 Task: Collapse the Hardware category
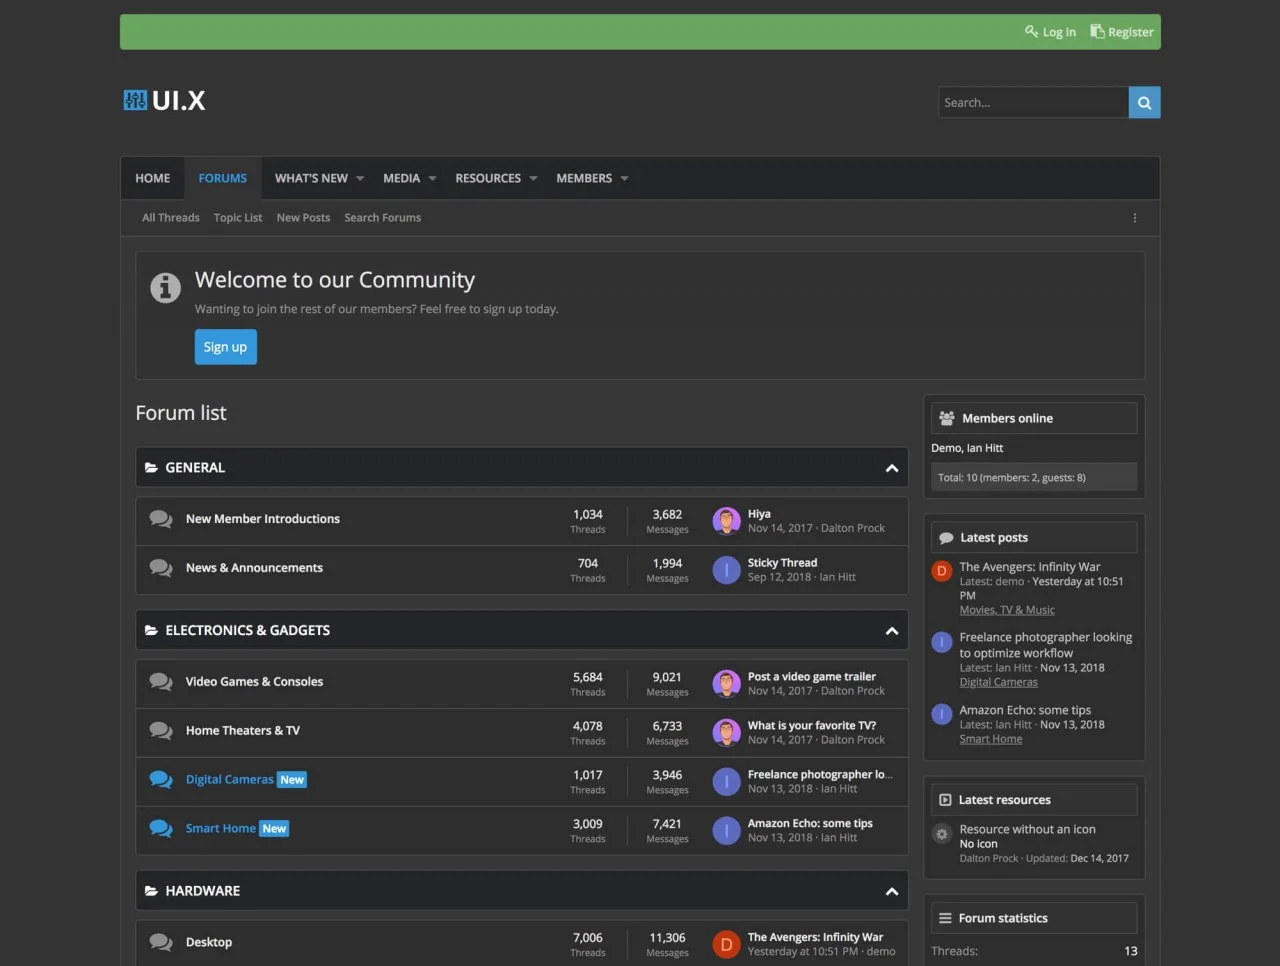pos(891,891)
